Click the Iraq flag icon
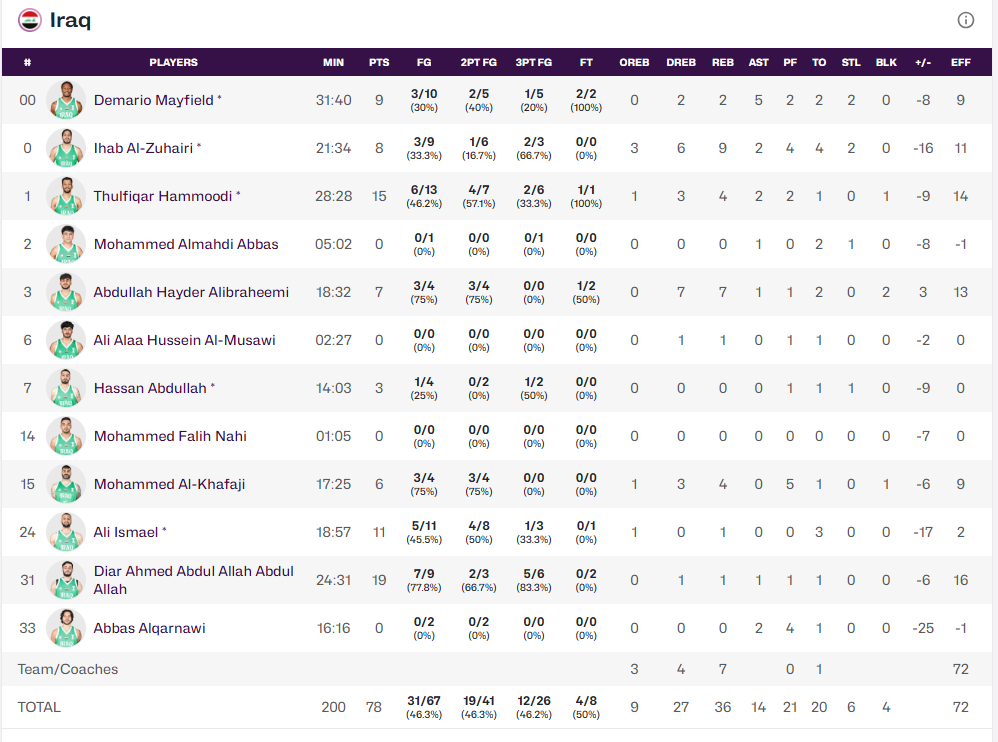 (x=30, y=20)
